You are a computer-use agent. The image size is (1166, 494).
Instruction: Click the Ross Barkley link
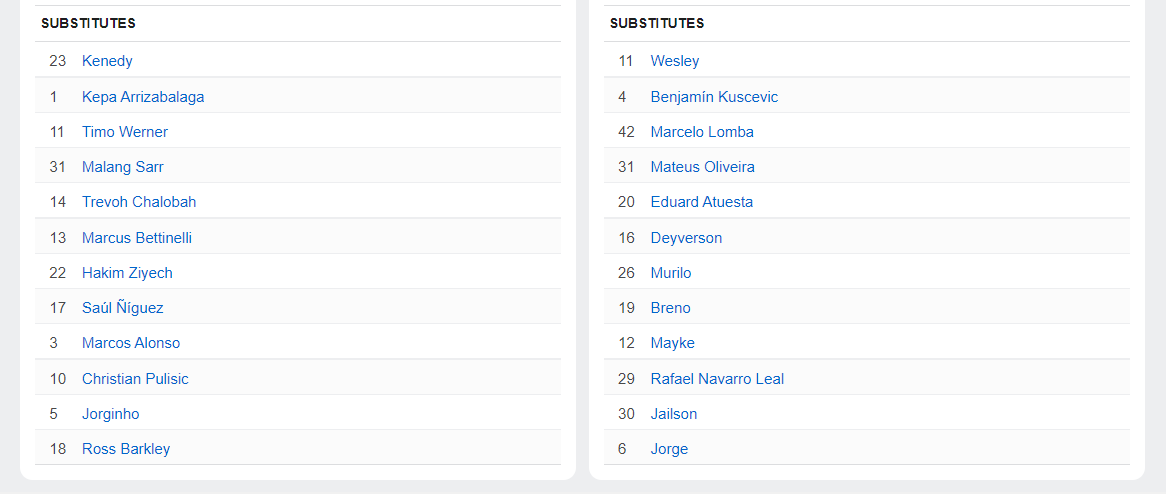pyautogui.click(x=126, y=449)
